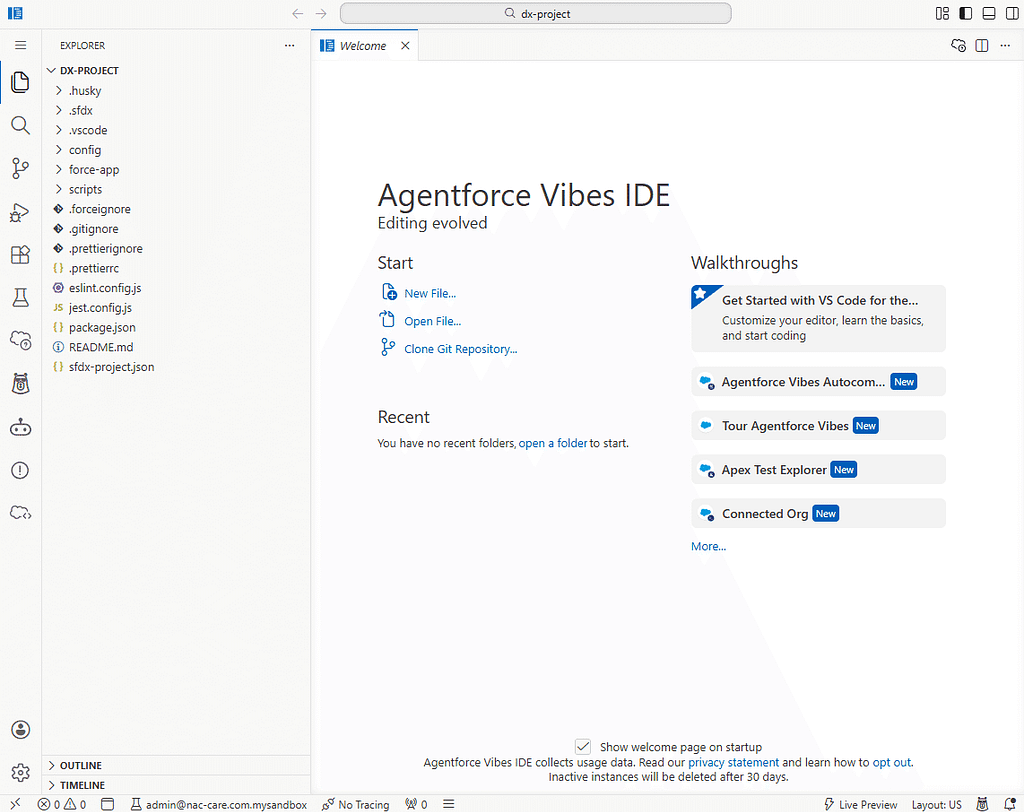This screenshot has height=812, width=1024.
Task: Open the Manage gear icon
Action: pyautogui.click(x=20, y=772)
